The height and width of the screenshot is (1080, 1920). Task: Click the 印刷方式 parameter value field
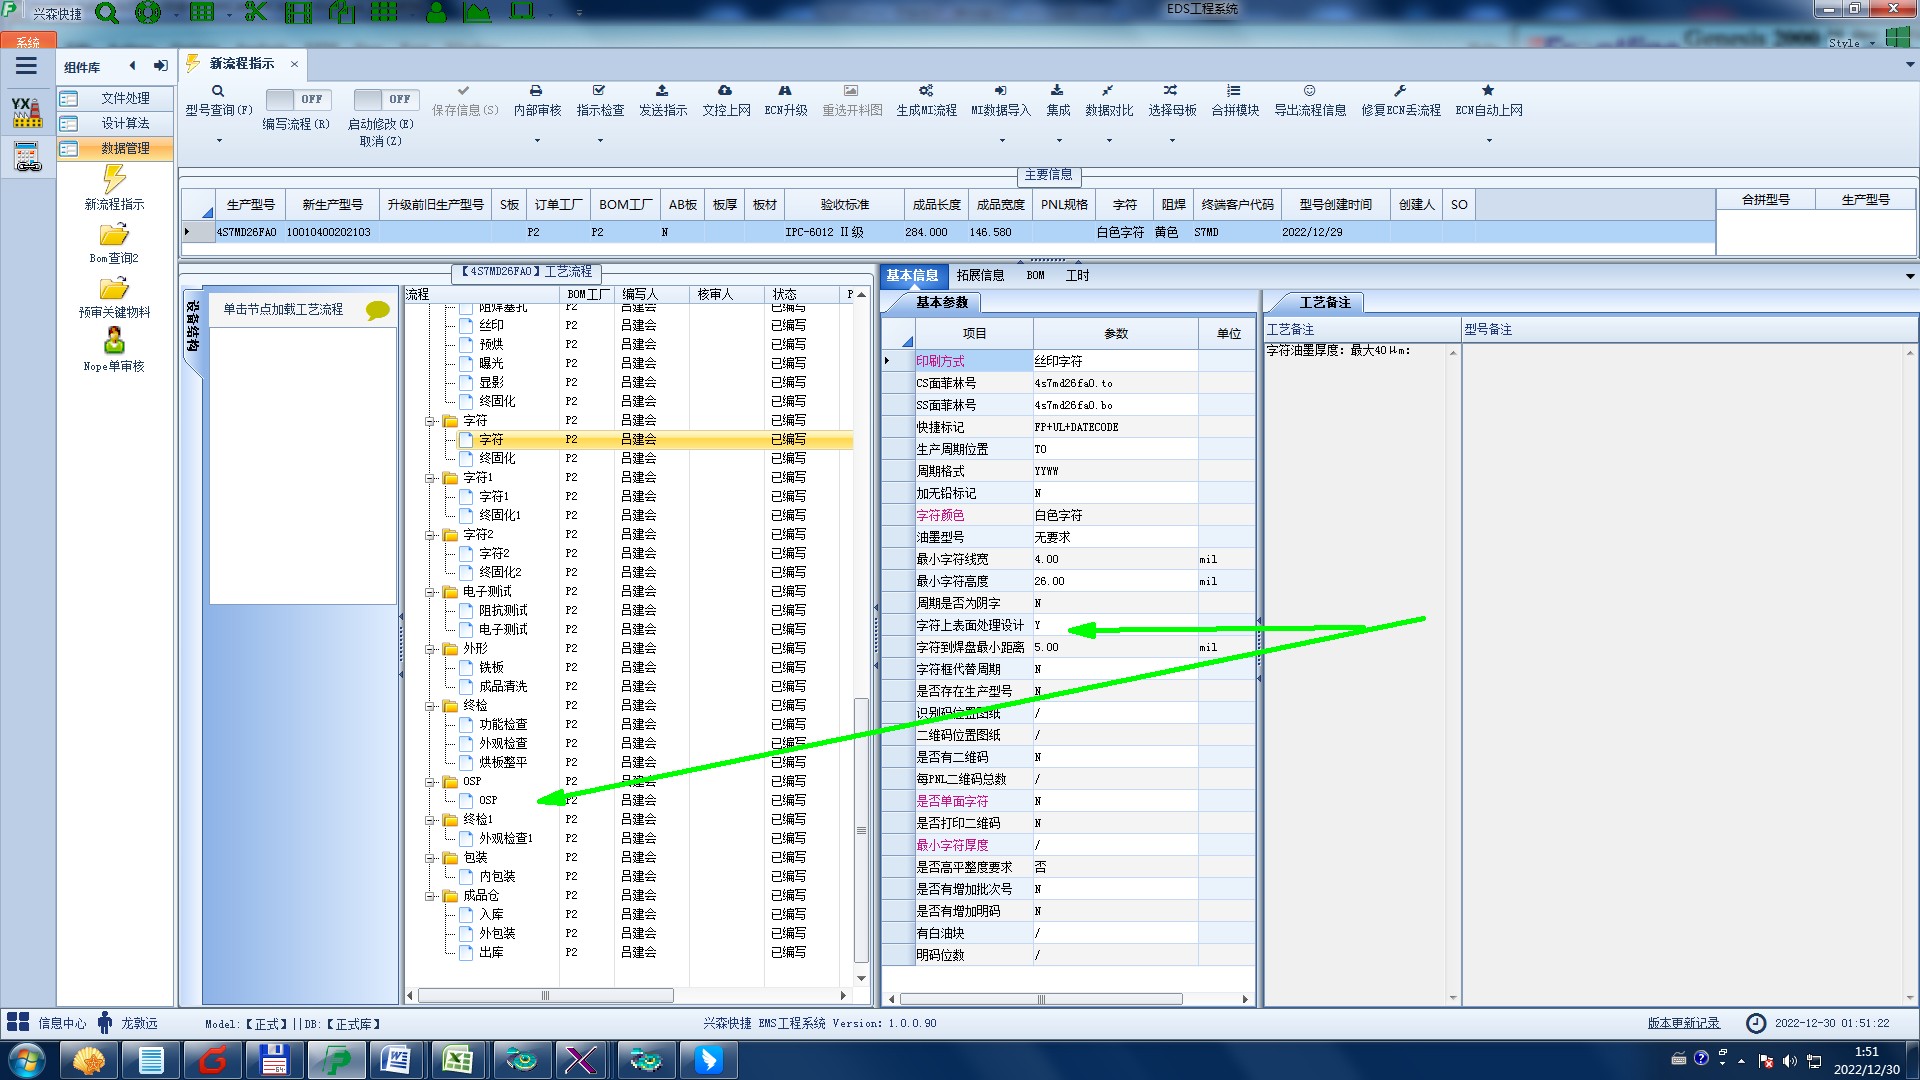(1115, 361)
